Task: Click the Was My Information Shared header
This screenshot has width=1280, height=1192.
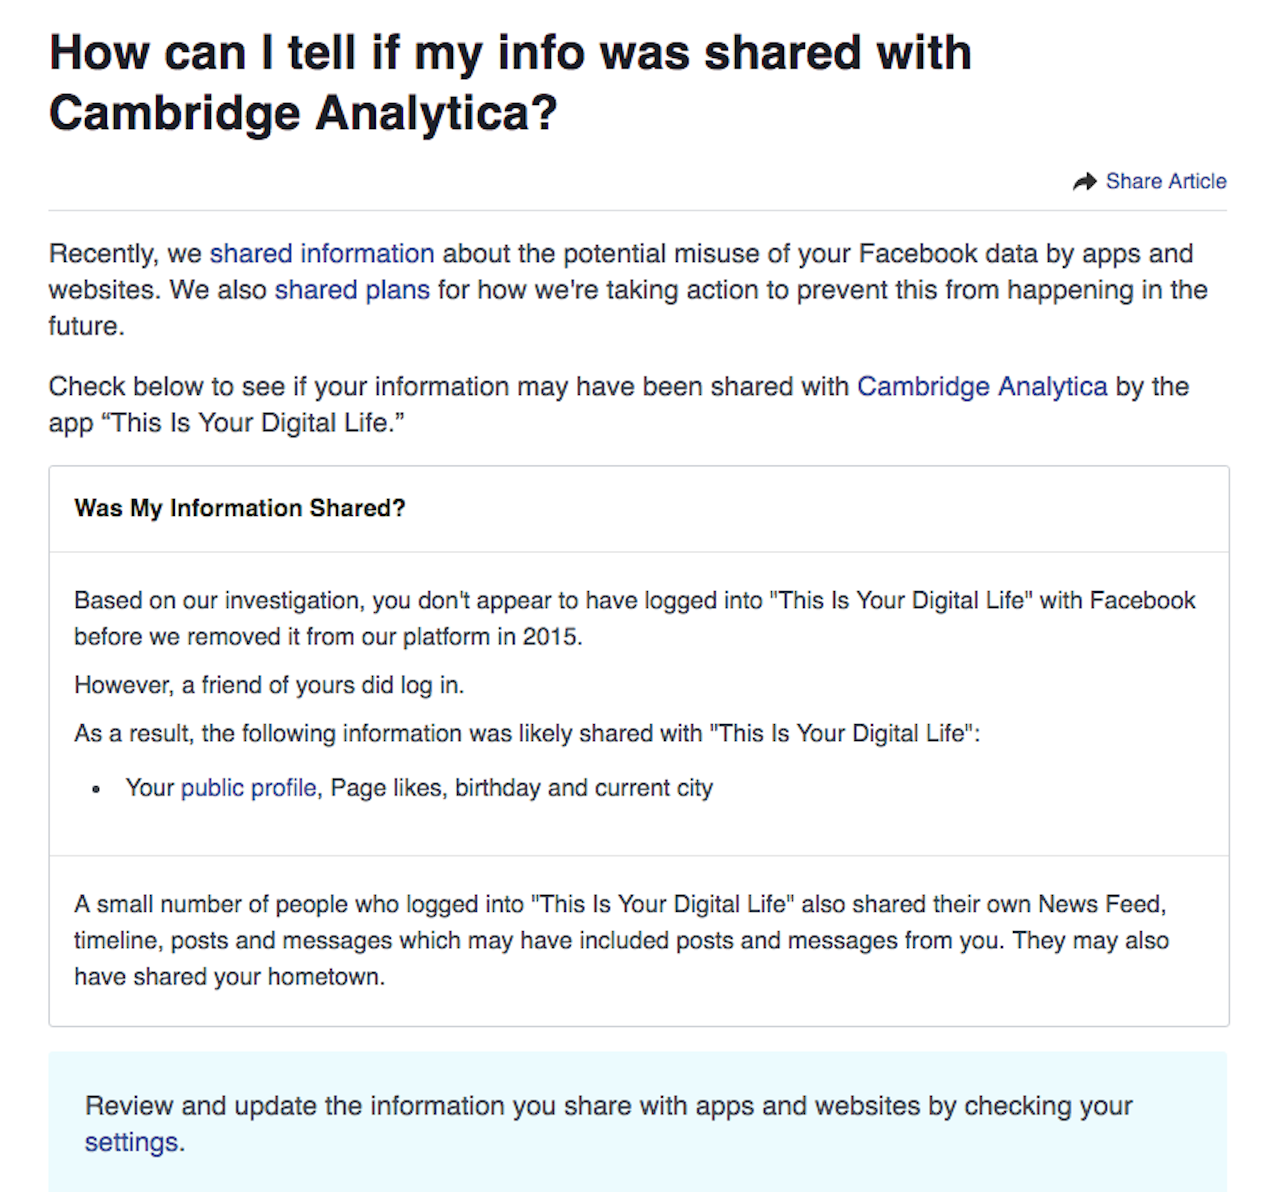Action: coord(239,508)
